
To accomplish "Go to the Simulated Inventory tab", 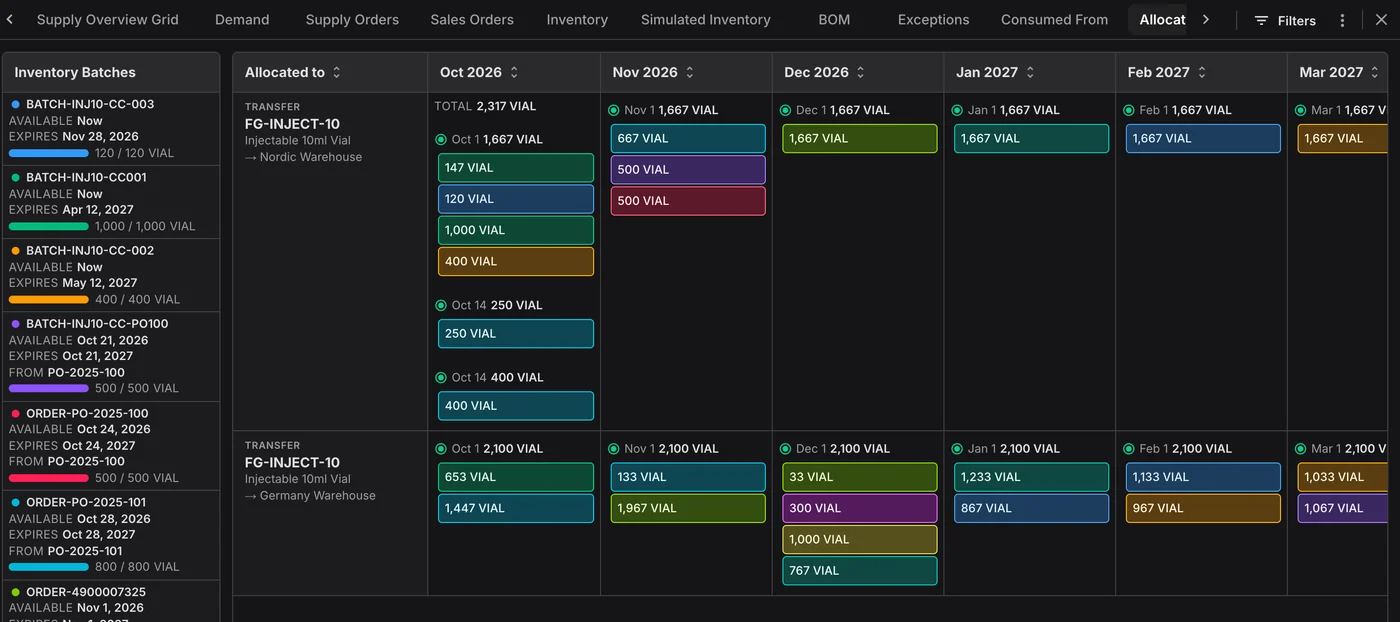I will [706, 20].
